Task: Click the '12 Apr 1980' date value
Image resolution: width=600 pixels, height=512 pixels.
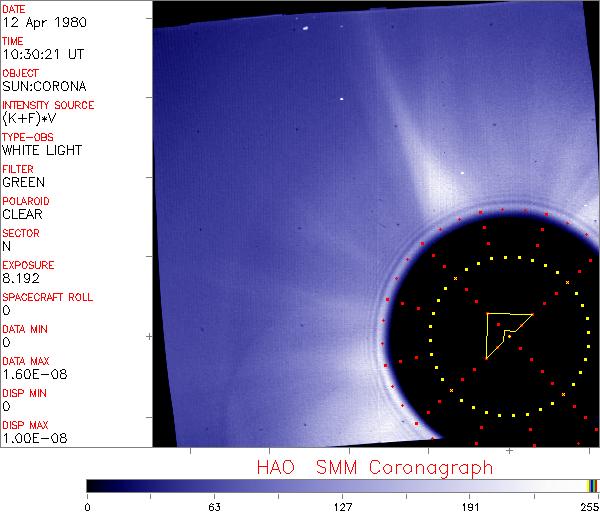Action: point(32,22)
